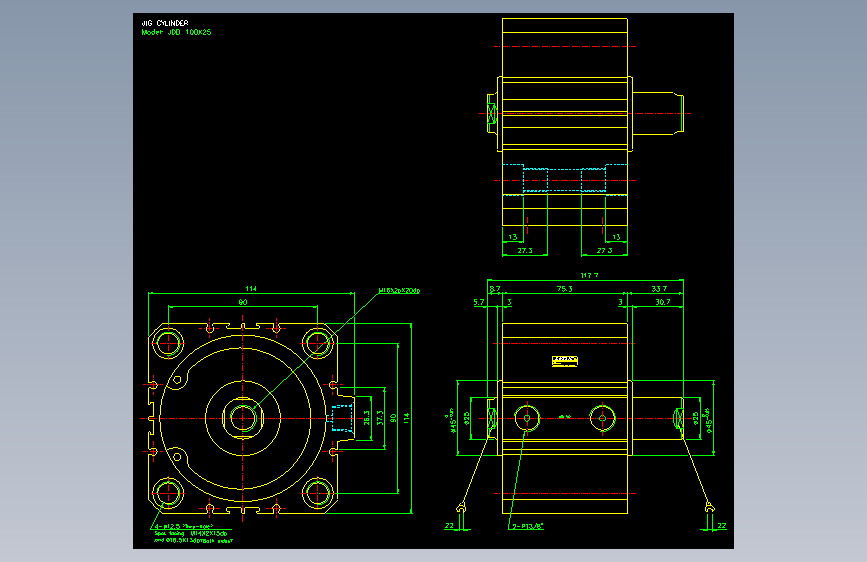Pick the '22' wrench size at left

tap(449, 525)
